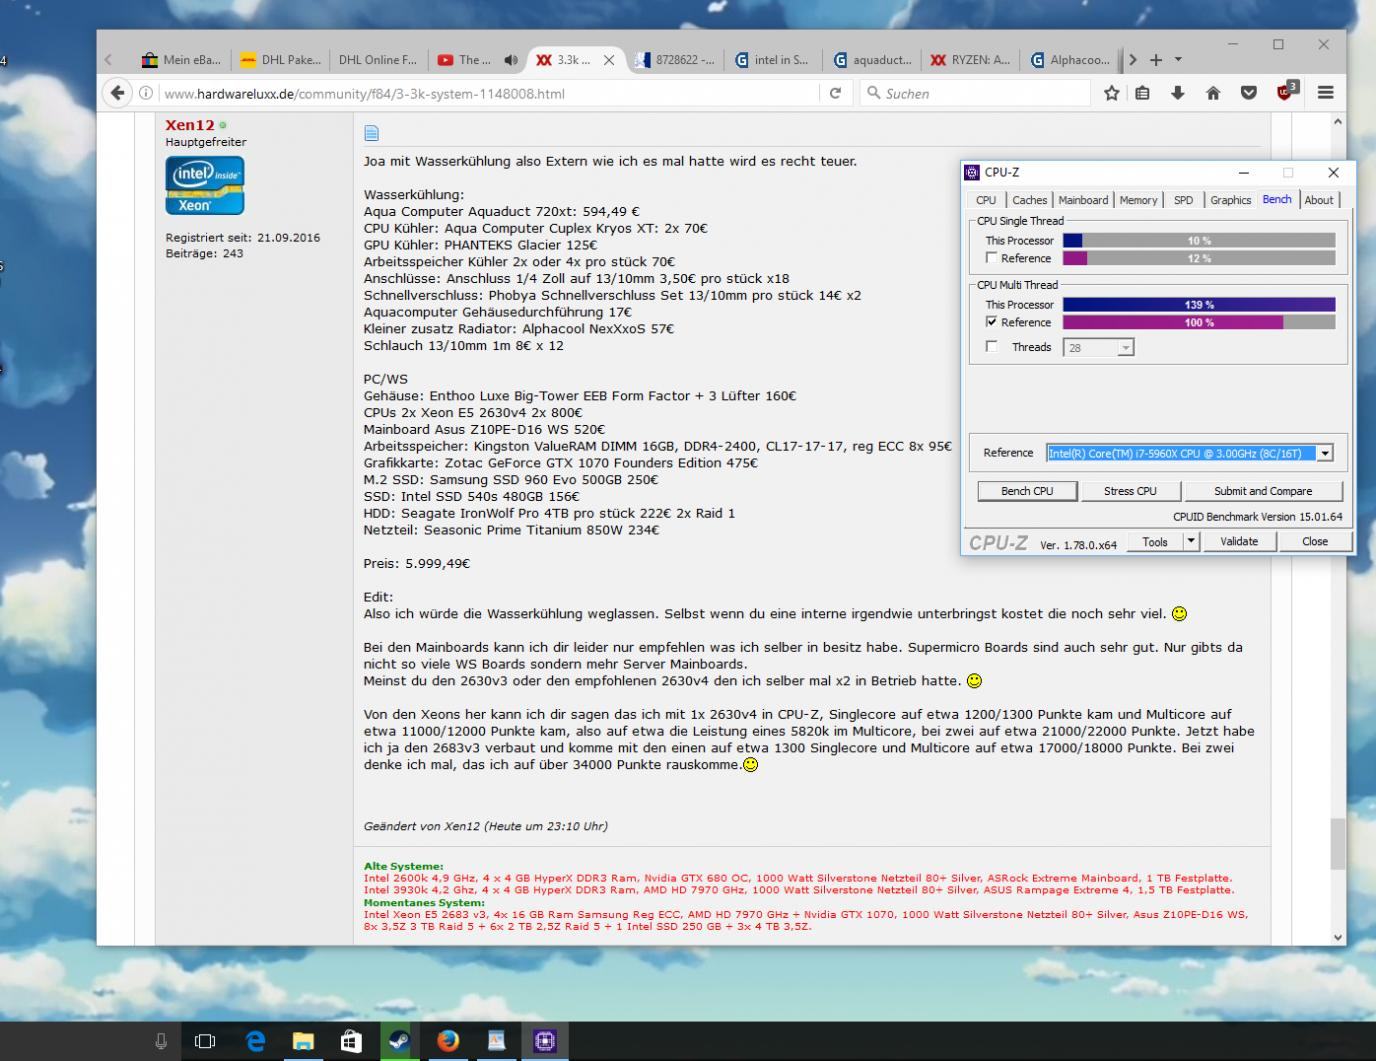Switch to CPU tab in CPU-Z
Screen dimensions: 1376x1061
pyautogui.click(x=986, y=200)
